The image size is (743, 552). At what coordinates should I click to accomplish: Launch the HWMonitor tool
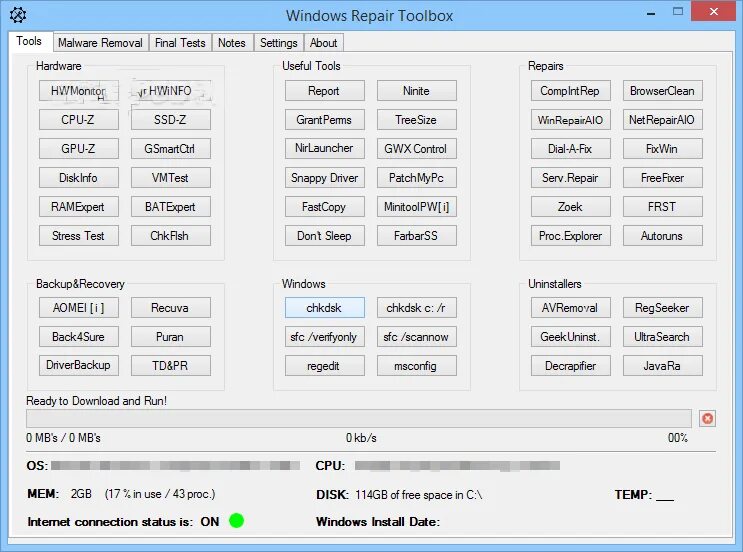(x=79, y=90)
